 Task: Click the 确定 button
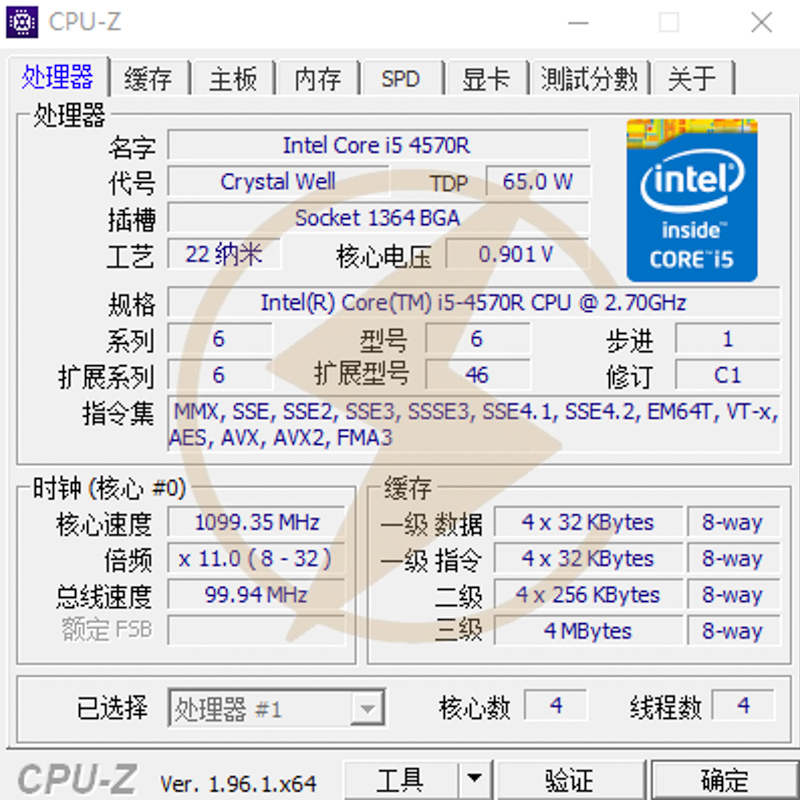(724, 780)
